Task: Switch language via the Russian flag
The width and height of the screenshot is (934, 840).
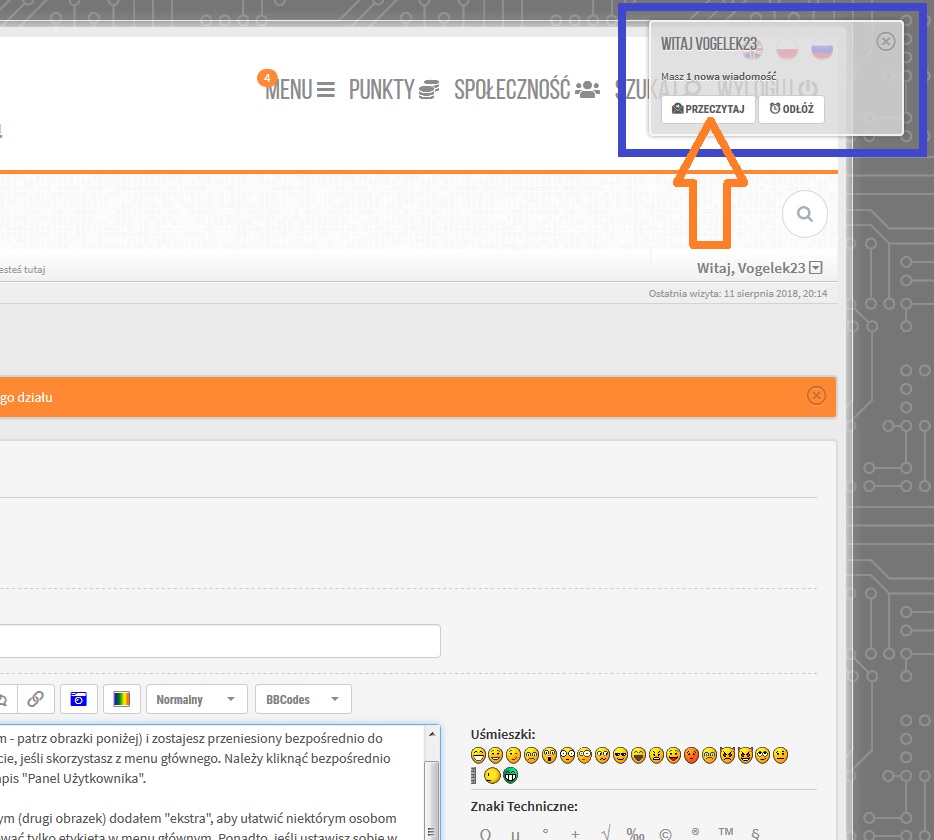Action: (822, 50)
